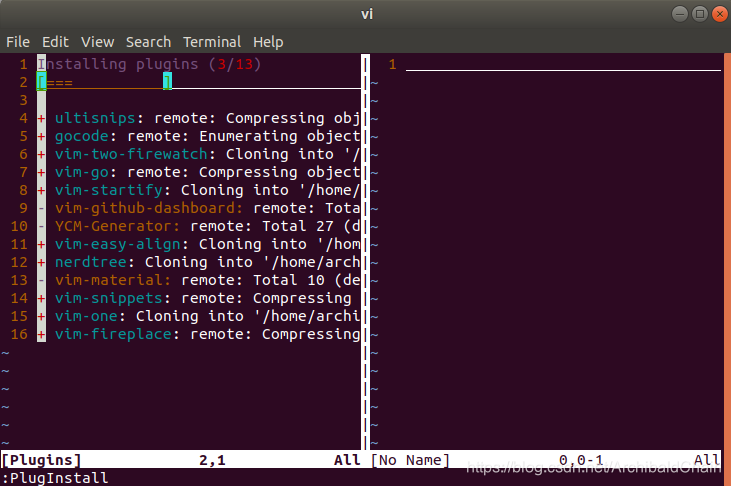Click the plus sign beside ultisnips

point(41,118)
